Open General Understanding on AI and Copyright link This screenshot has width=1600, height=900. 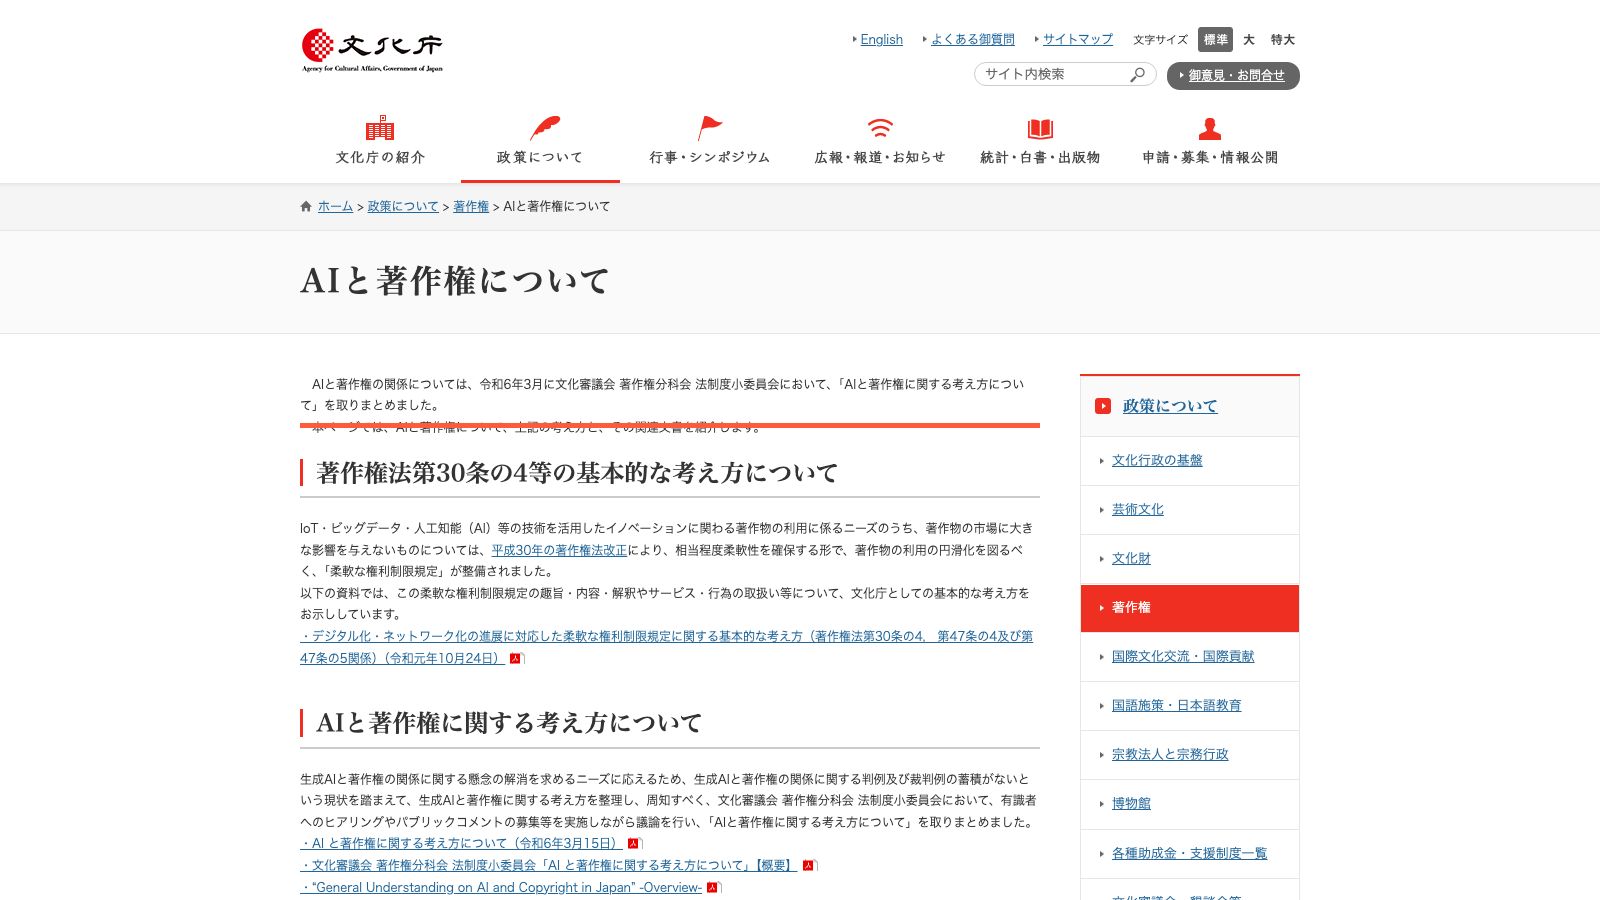pos(501,888)
